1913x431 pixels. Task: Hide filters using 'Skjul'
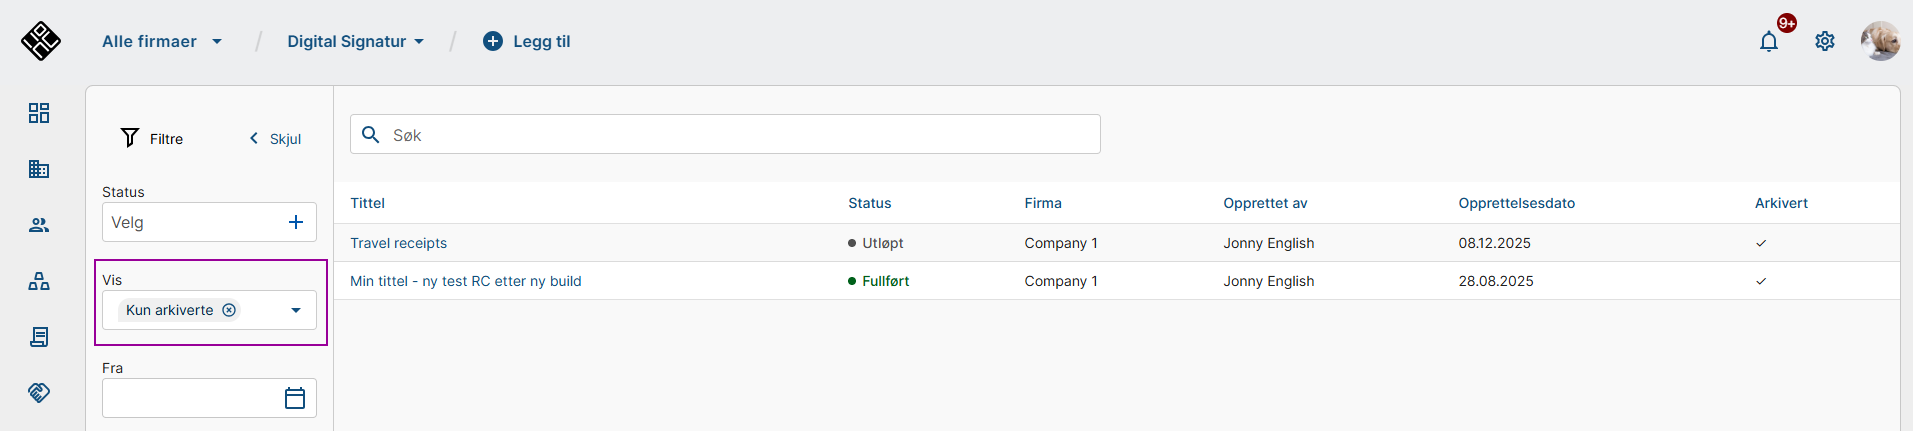(276, 139)
